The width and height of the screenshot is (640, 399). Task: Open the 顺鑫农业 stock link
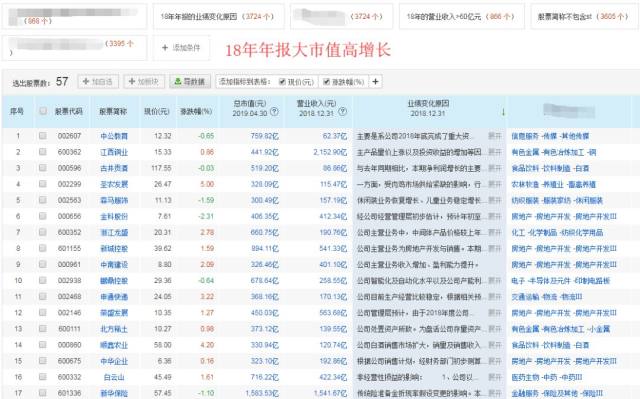(114, 345)
